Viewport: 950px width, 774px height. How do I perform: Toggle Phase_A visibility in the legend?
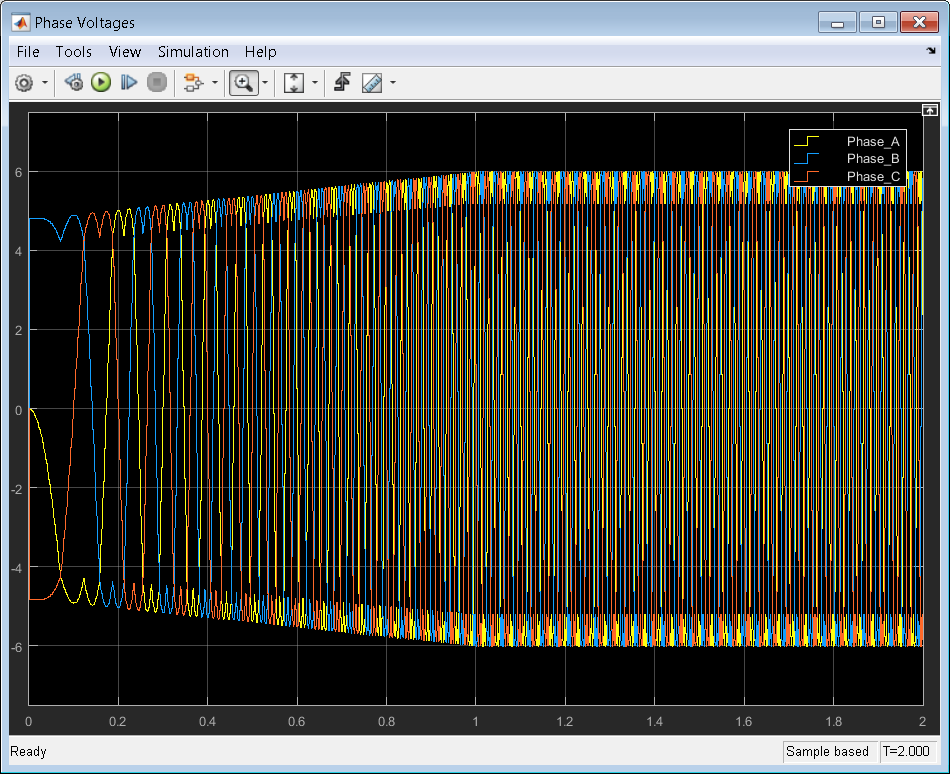873,141
